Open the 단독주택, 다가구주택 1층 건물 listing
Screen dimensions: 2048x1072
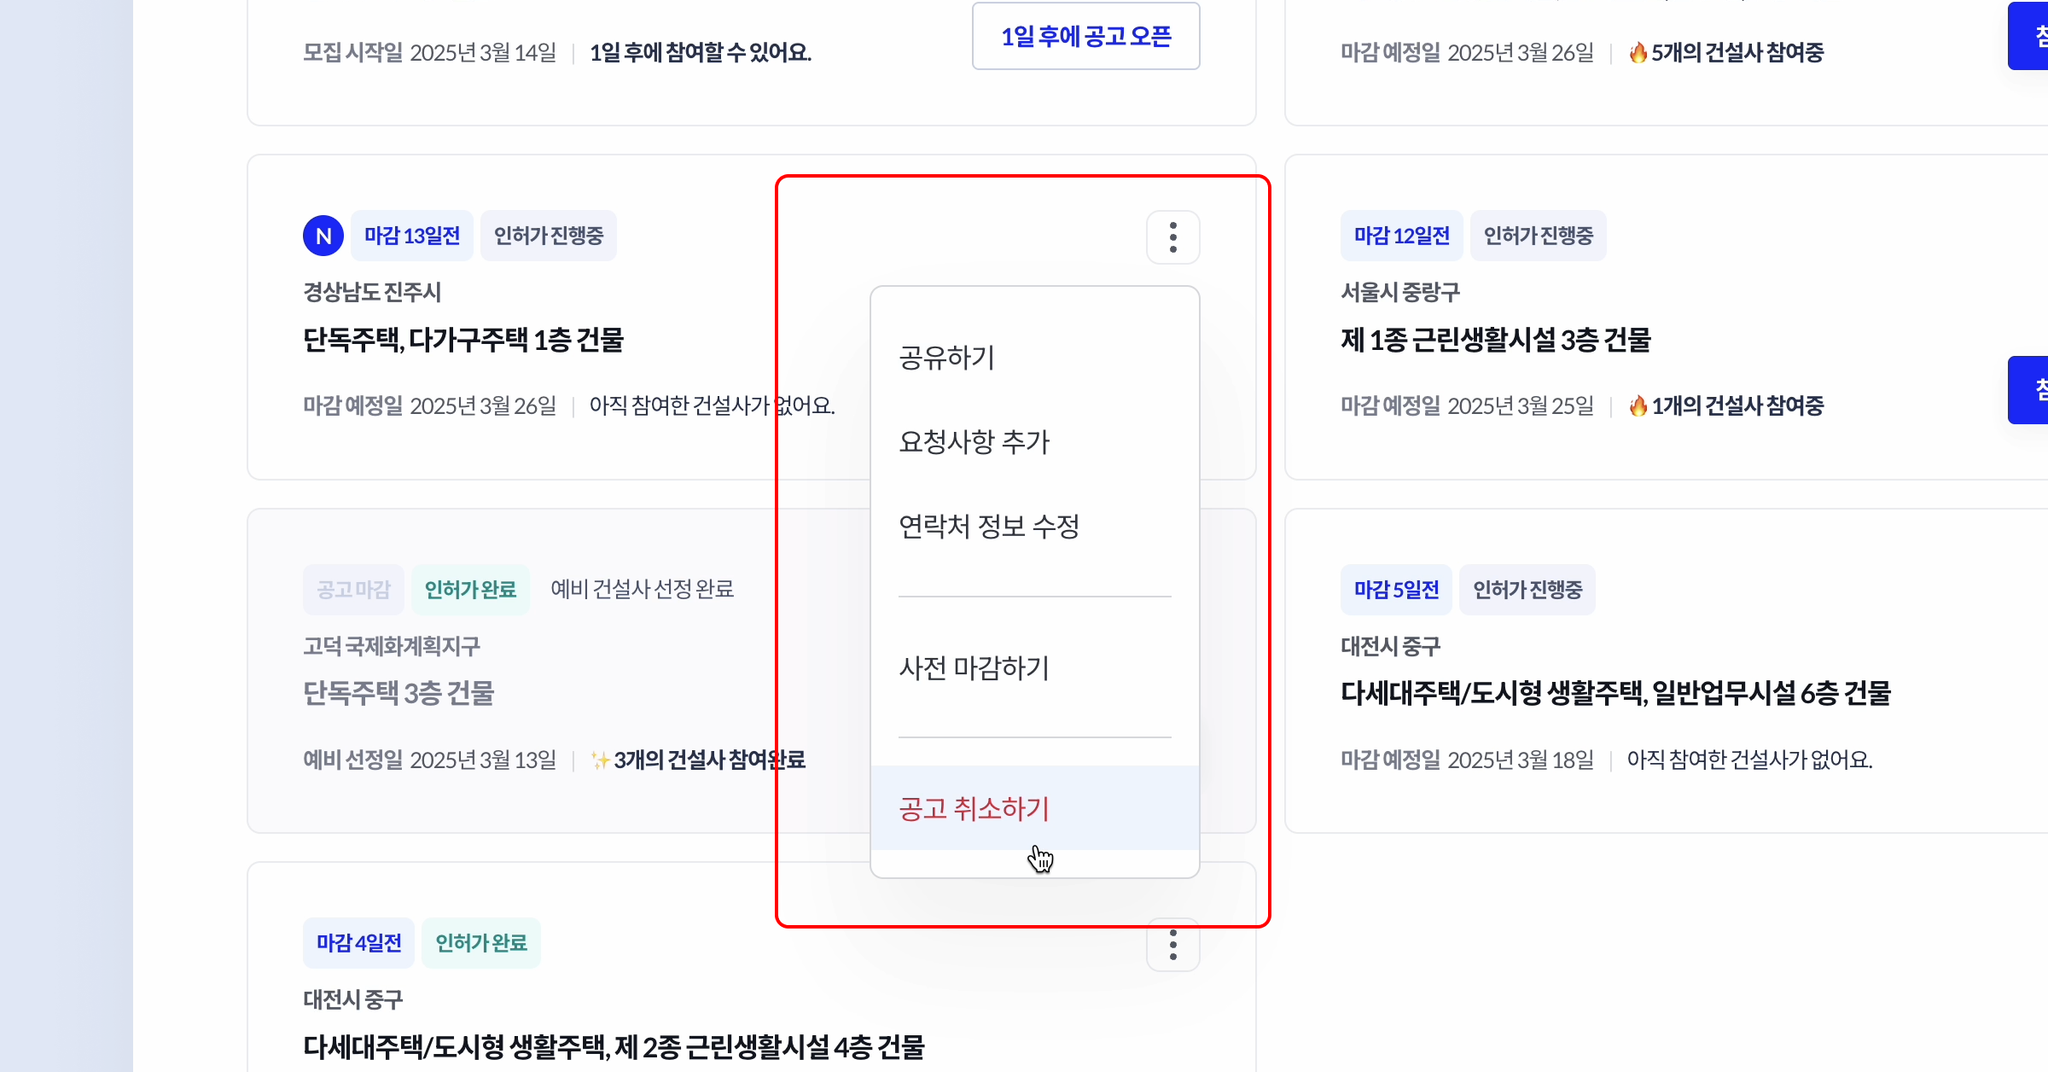(463, 340)
